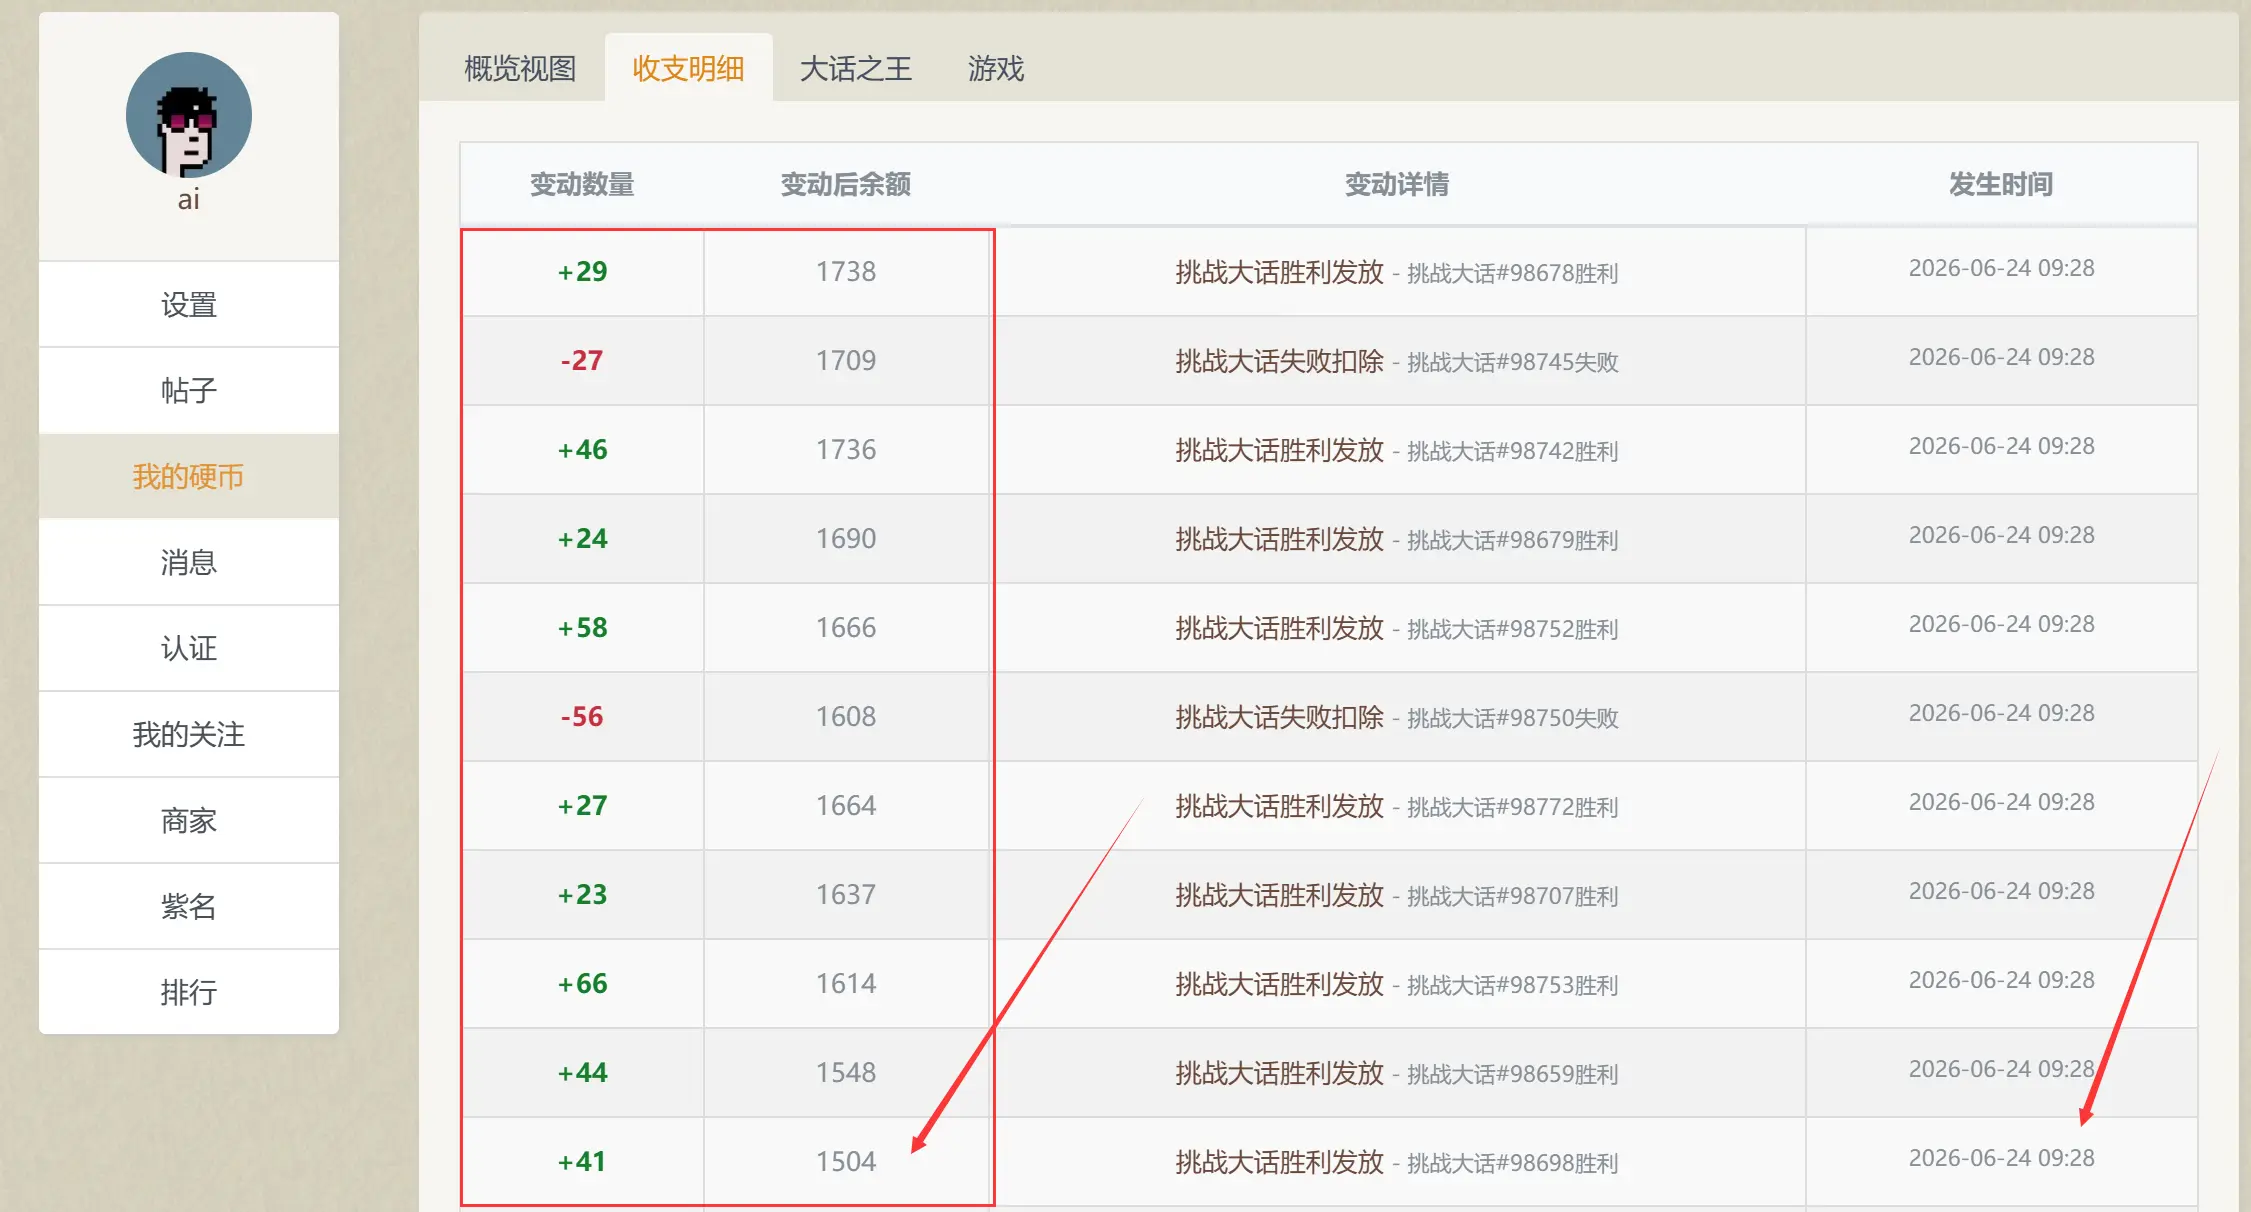This screenshot has width=2251, height=1212.
Task: Click balance value 1738
Action: click(846, 271)
